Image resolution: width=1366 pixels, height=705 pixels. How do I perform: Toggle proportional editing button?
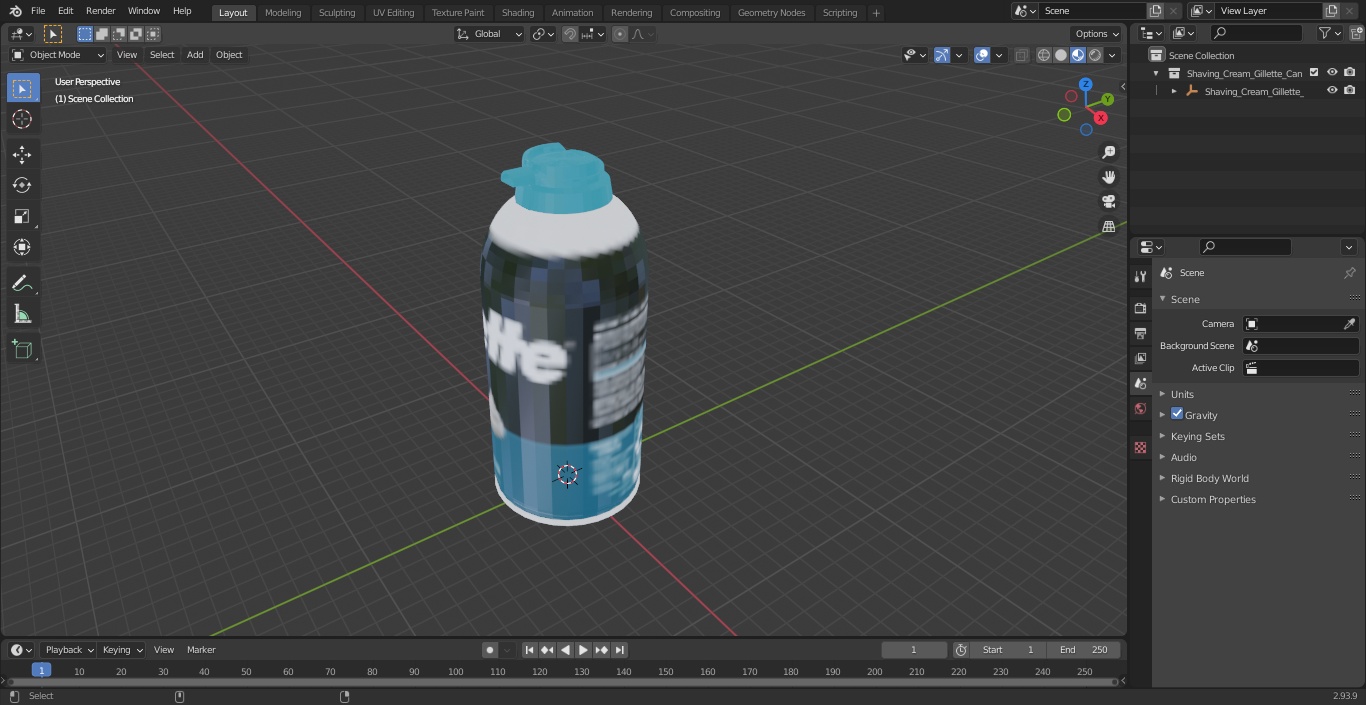tap(620, 34)
